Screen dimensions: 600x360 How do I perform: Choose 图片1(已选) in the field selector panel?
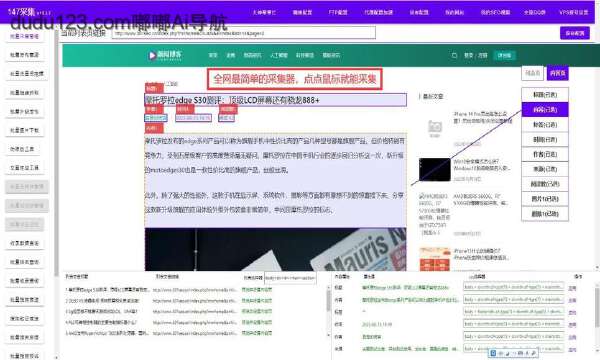point(545,199)
